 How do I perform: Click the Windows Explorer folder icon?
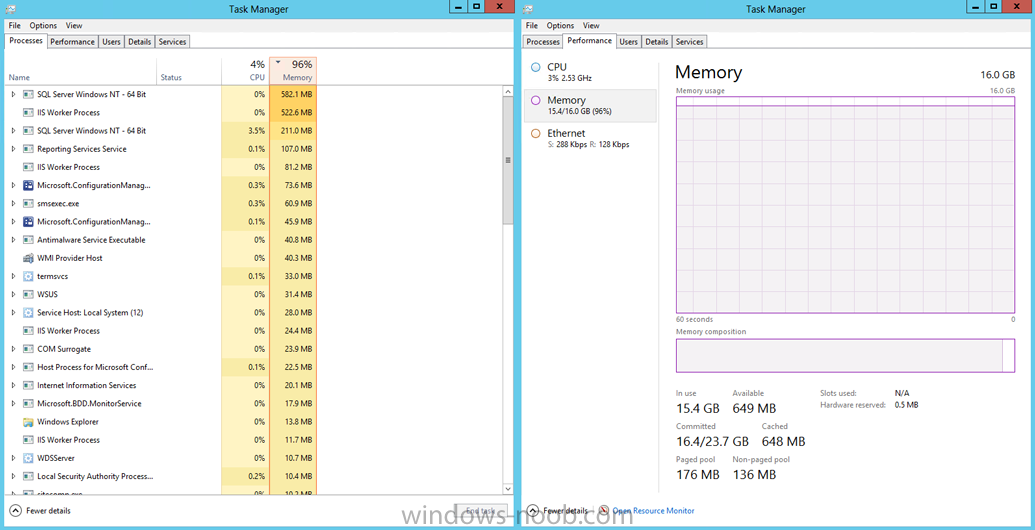tap(28, 422)
